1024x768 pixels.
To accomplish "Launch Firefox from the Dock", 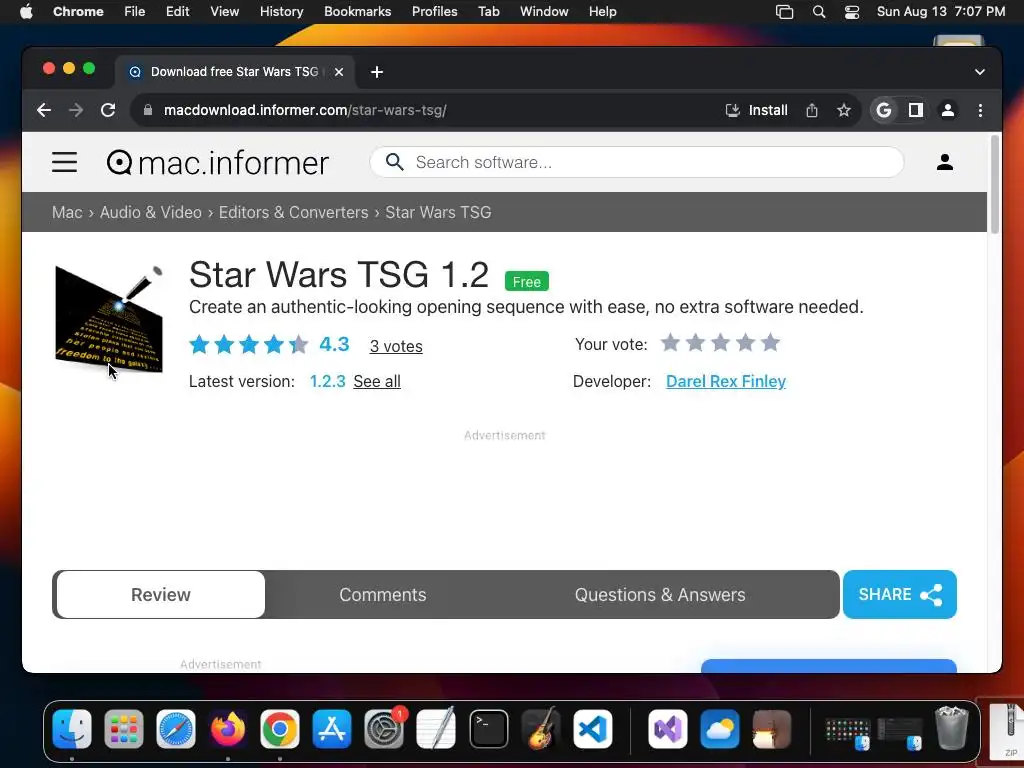I will pyautogui.click(x=228, y=729).
